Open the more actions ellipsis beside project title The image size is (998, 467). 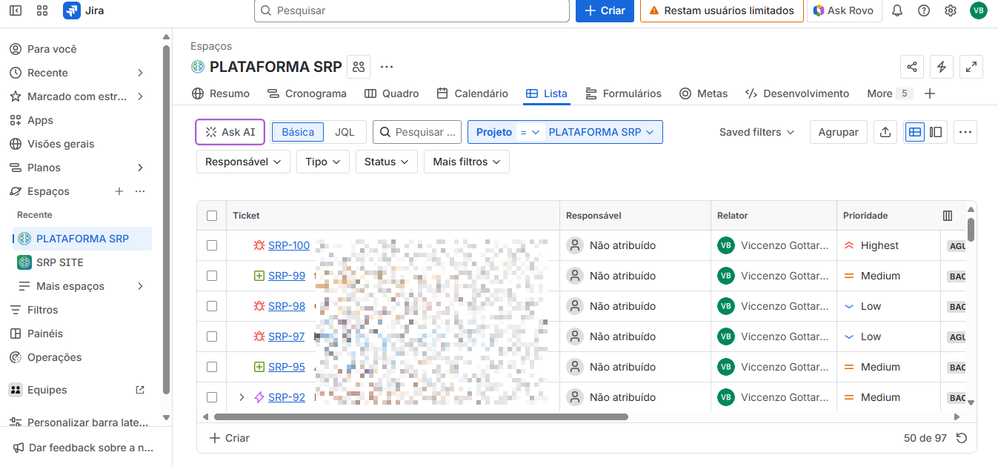click(387, 67)
